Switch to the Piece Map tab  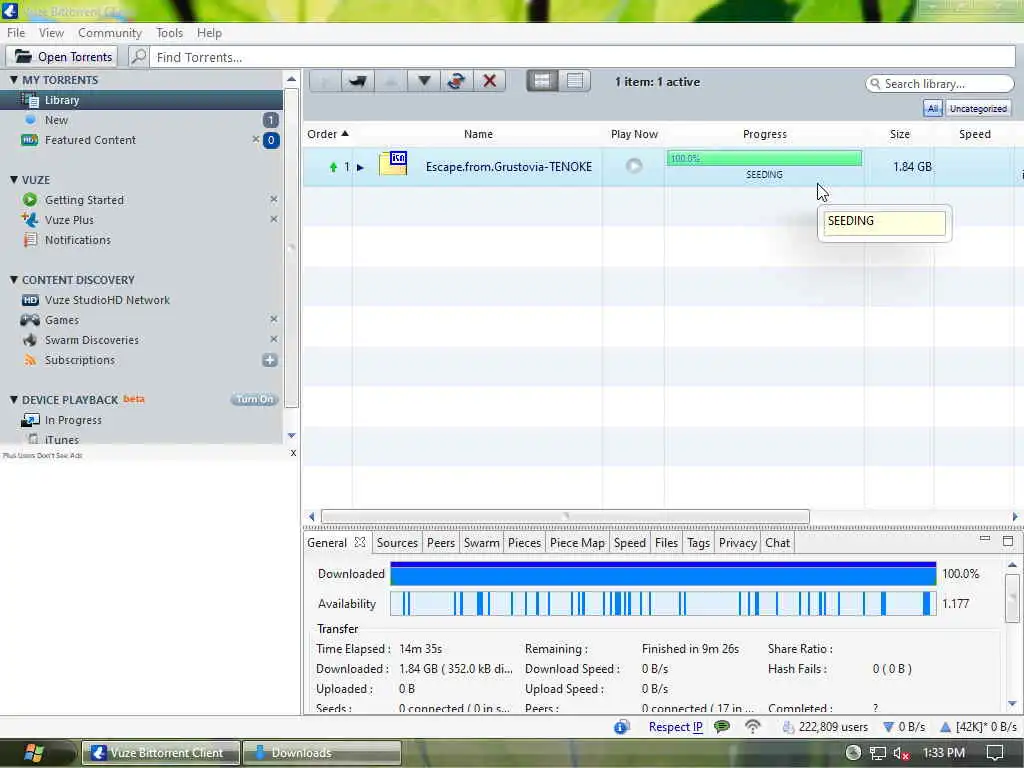(x=577, y=543)
